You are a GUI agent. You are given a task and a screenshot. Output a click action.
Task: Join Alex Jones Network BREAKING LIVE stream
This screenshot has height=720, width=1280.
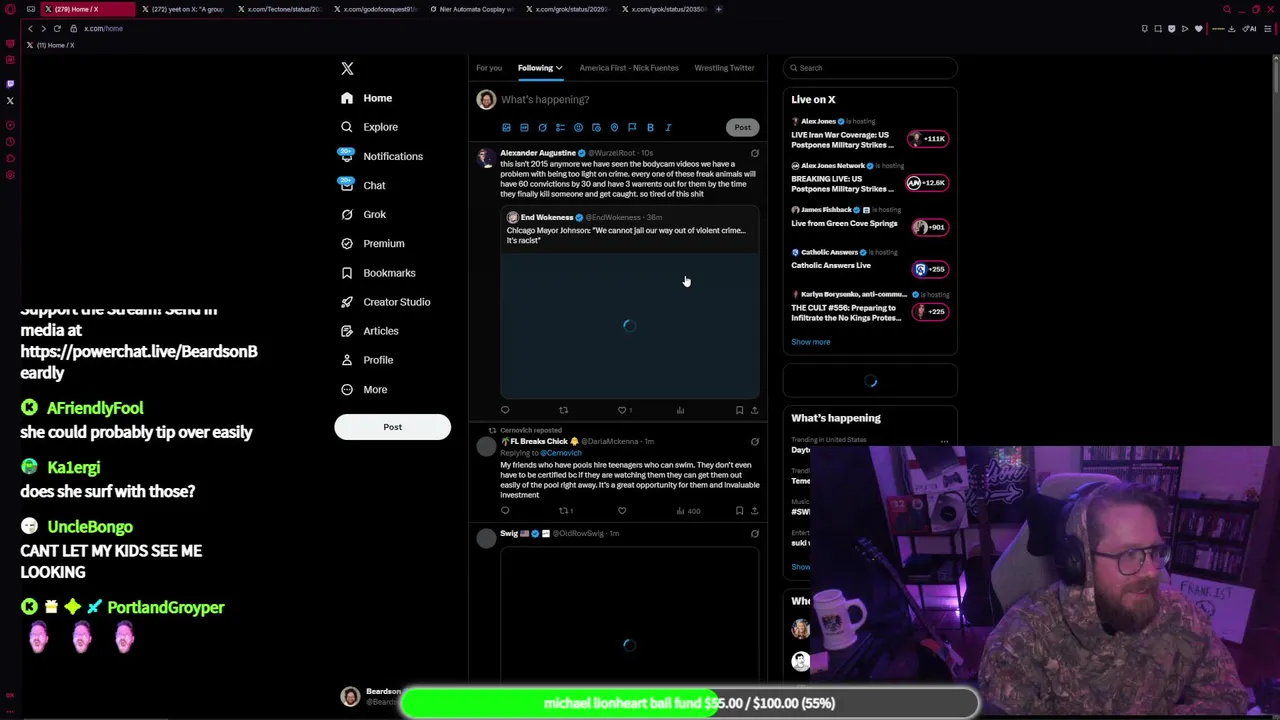click(869, 178)
